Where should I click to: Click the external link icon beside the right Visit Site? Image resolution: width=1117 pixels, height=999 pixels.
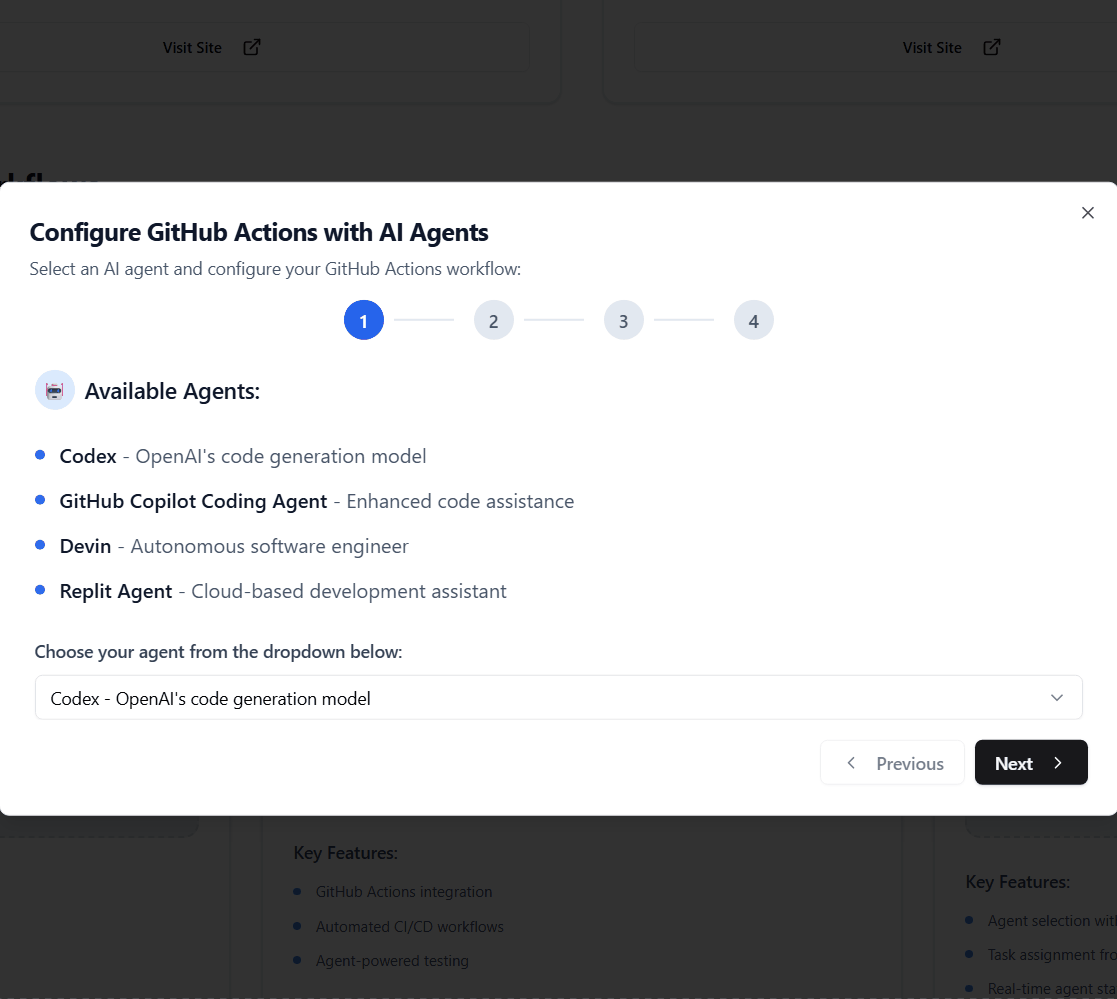pyautogui.click(x=991, y=46)
